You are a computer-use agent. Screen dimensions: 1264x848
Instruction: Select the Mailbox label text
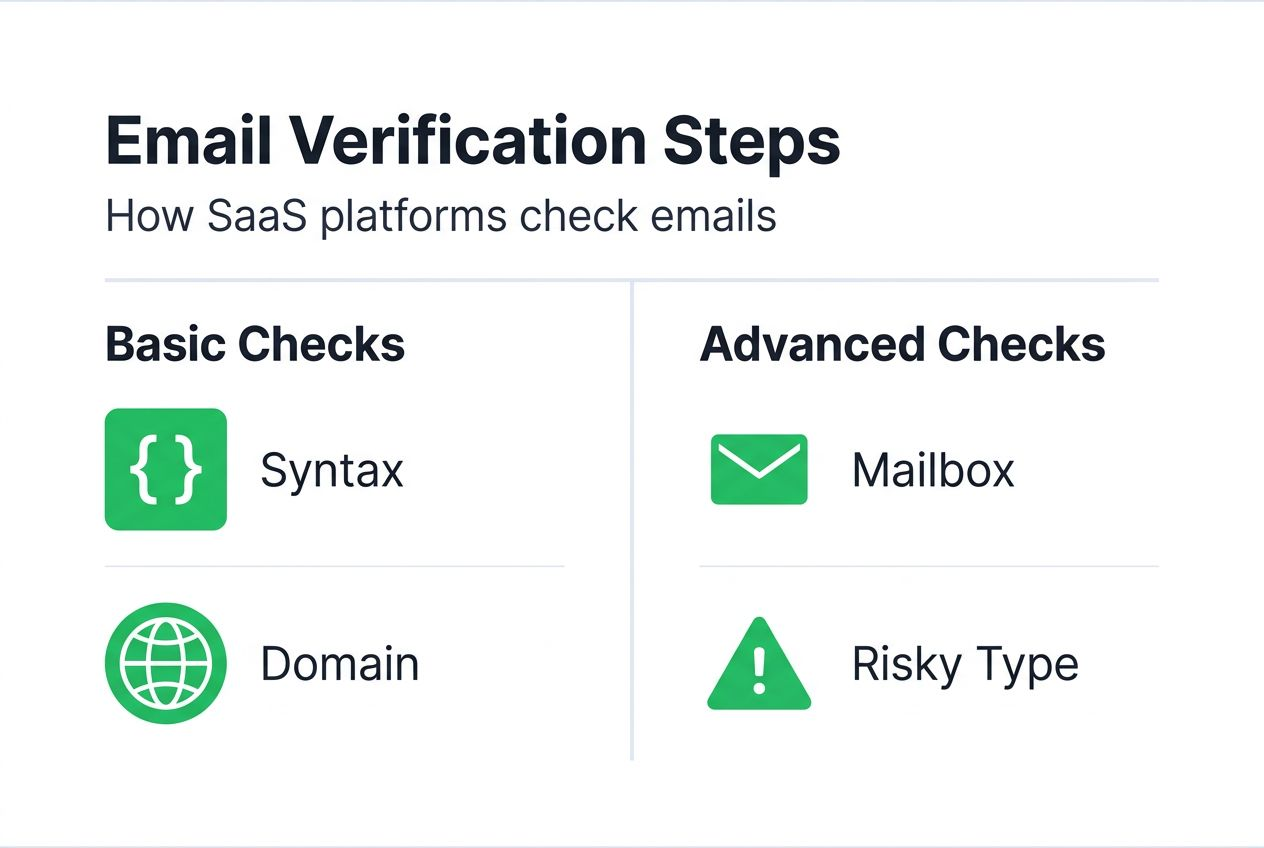(933, 470)
